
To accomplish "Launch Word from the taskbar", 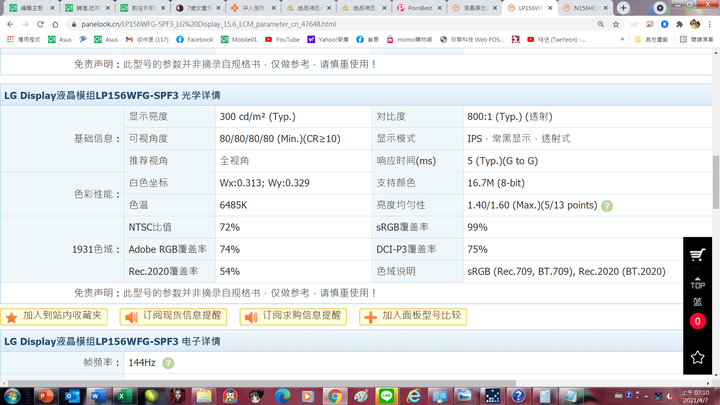I will [98, 396].
